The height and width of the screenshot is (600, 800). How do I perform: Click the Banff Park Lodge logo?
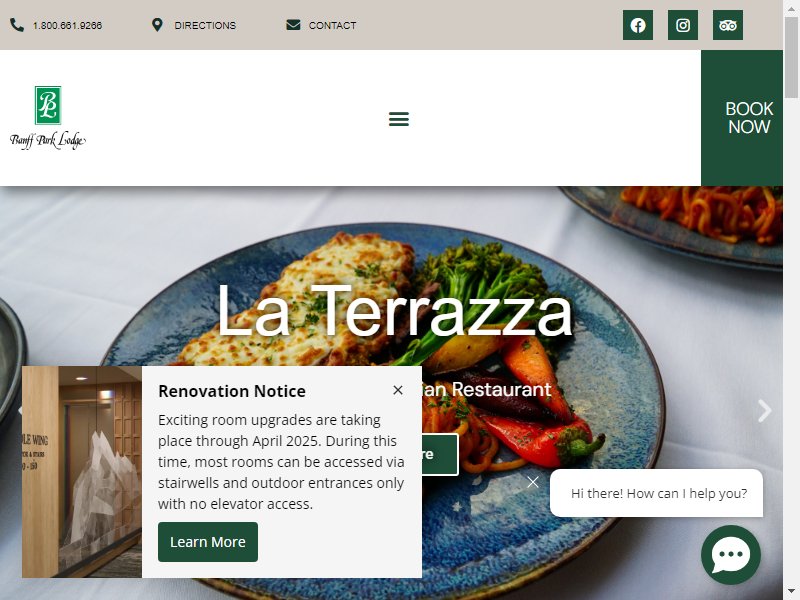[x=48, y=118]
